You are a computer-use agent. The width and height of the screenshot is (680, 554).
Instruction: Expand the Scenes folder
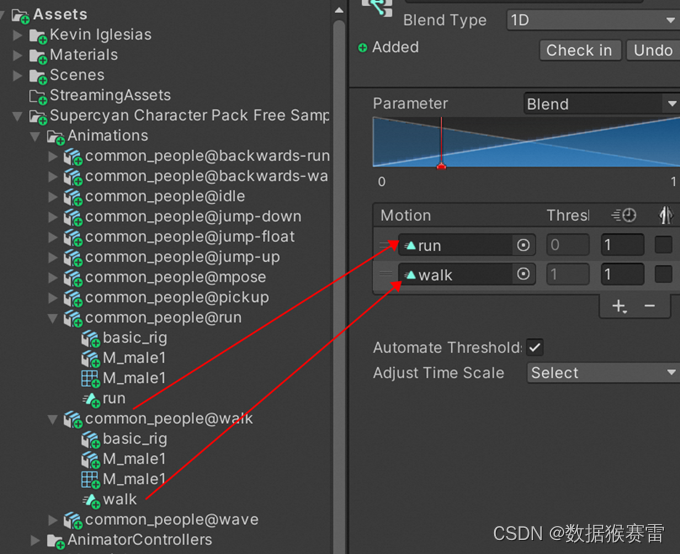(17, 75)
